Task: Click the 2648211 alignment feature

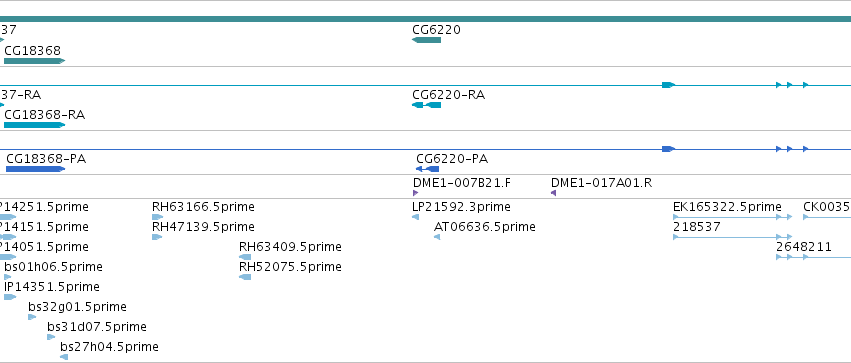Action: click(x=814, y=257)
